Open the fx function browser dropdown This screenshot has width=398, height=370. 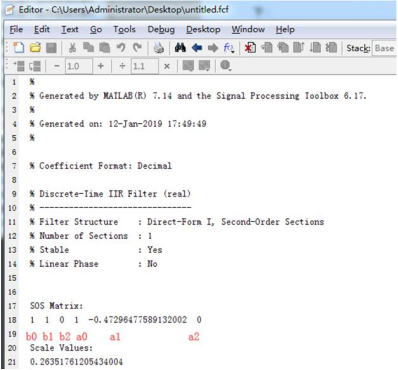click(x=229, y=48)
